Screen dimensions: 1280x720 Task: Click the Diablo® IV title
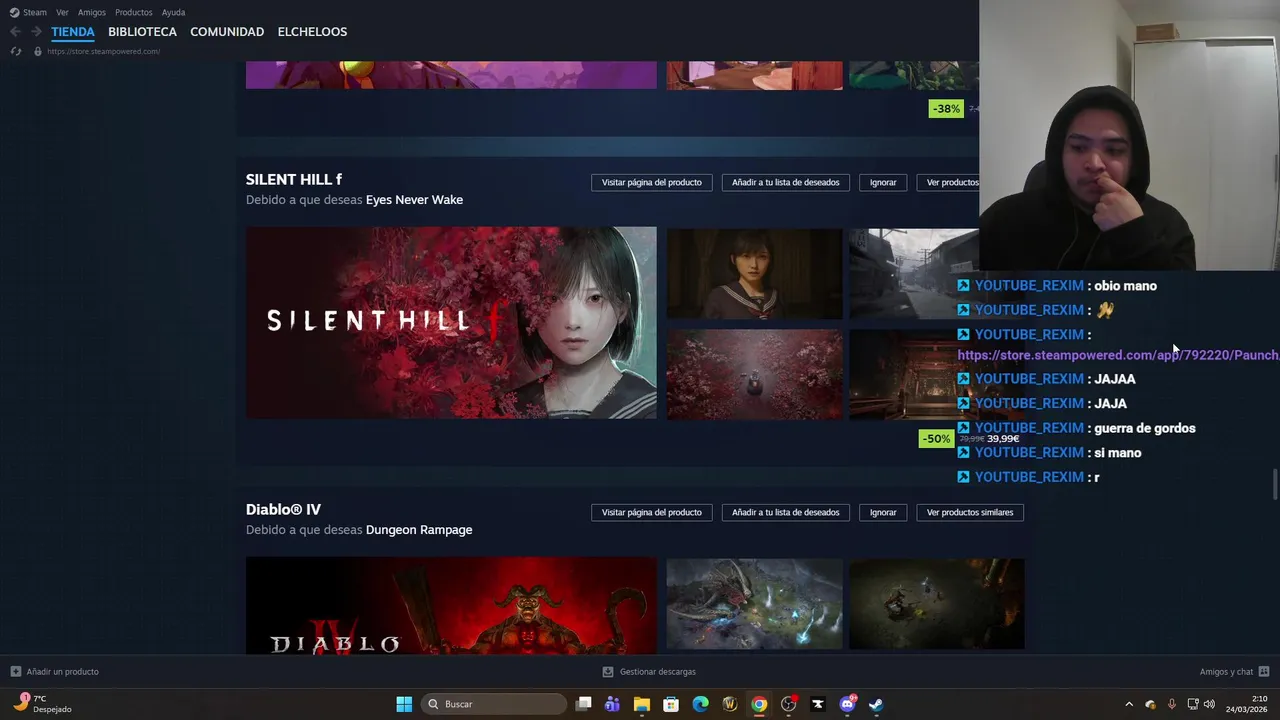tap(283, 509)
